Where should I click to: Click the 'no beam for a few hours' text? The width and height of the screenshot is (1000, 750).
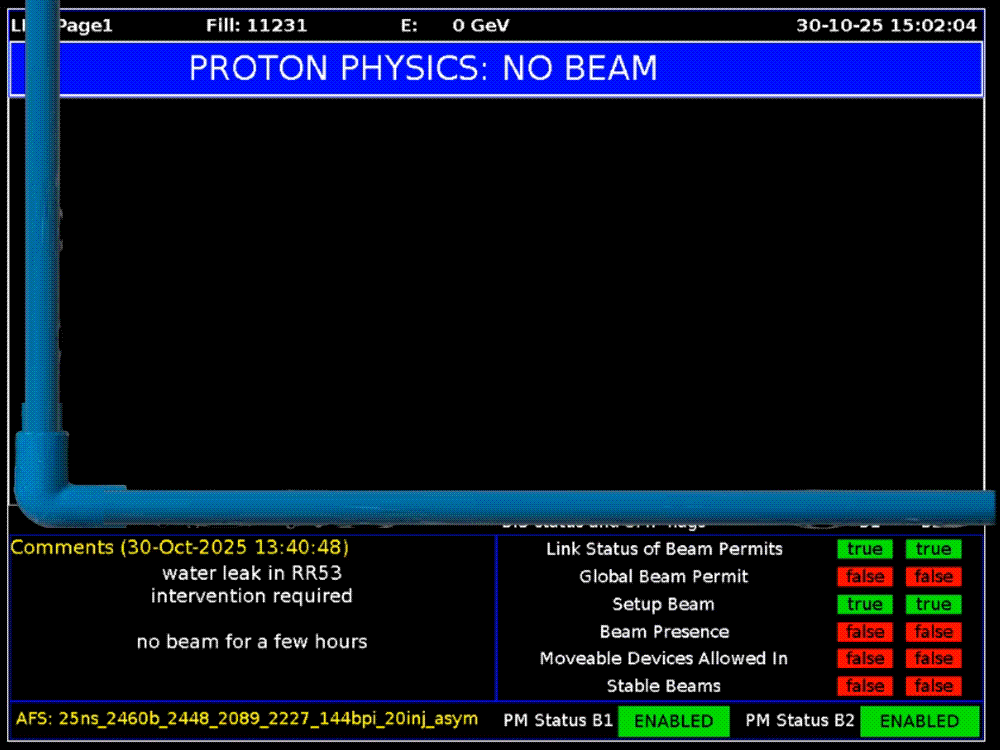251,642
